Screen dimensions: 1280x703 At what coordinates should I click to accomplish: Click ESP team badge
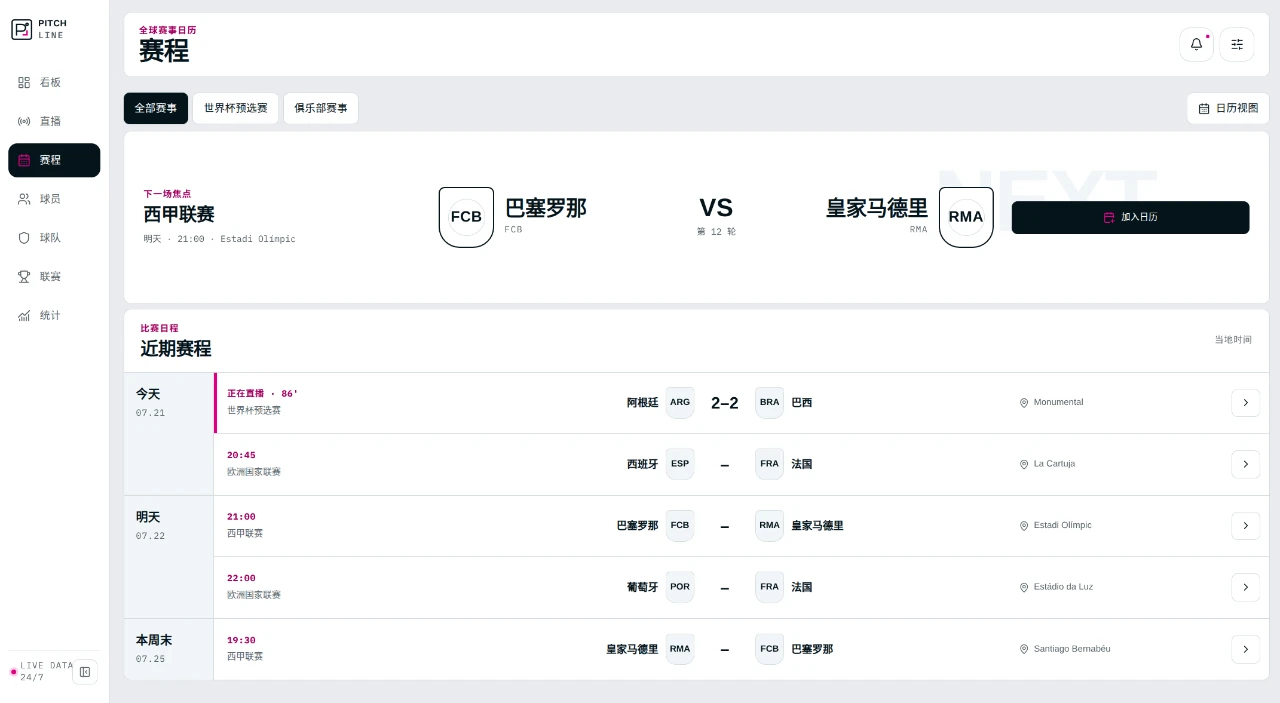[x=680, y=464]
